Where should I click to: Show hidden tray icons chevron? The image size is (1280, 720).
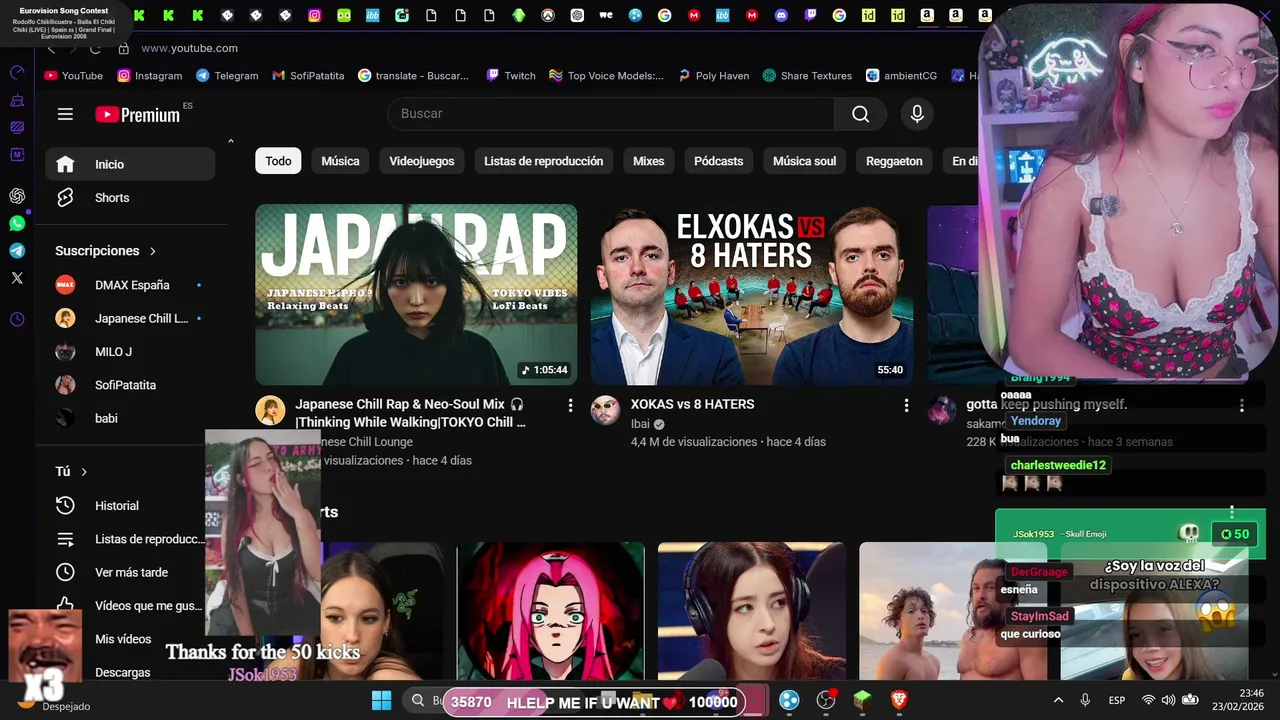(1058, 700)
